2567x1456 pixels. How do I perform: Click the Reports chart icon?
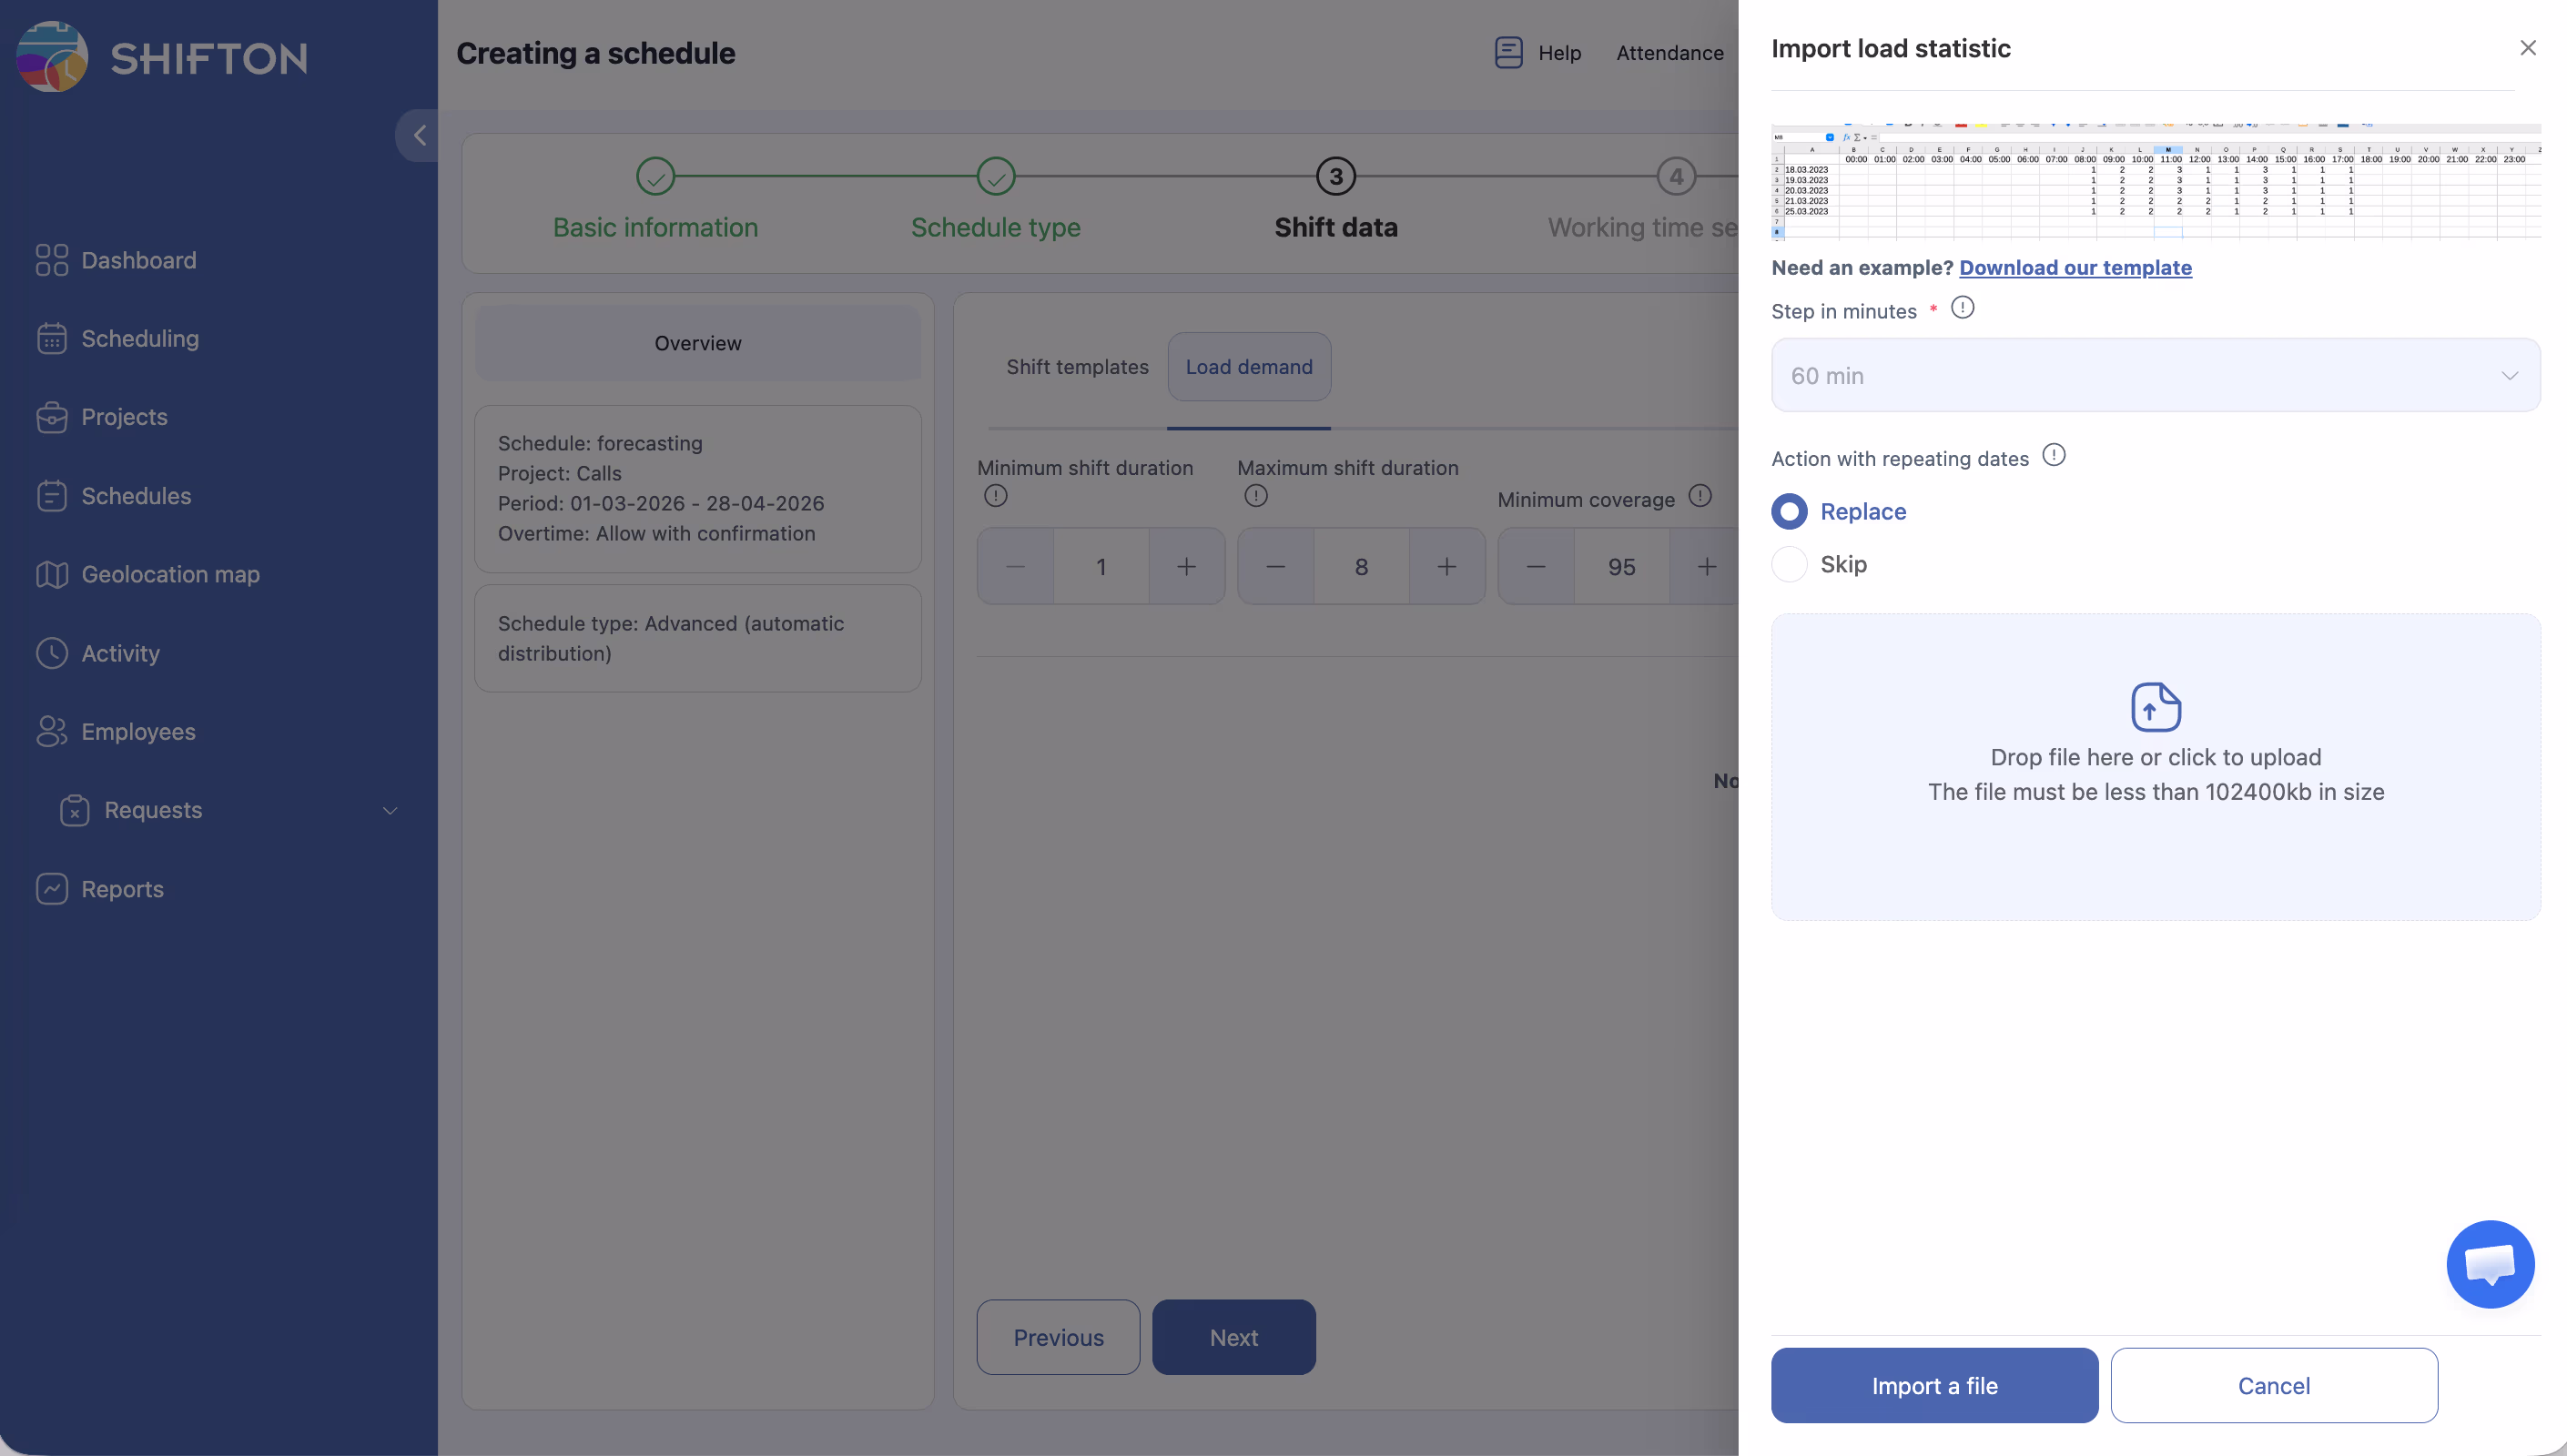[51, 889]
